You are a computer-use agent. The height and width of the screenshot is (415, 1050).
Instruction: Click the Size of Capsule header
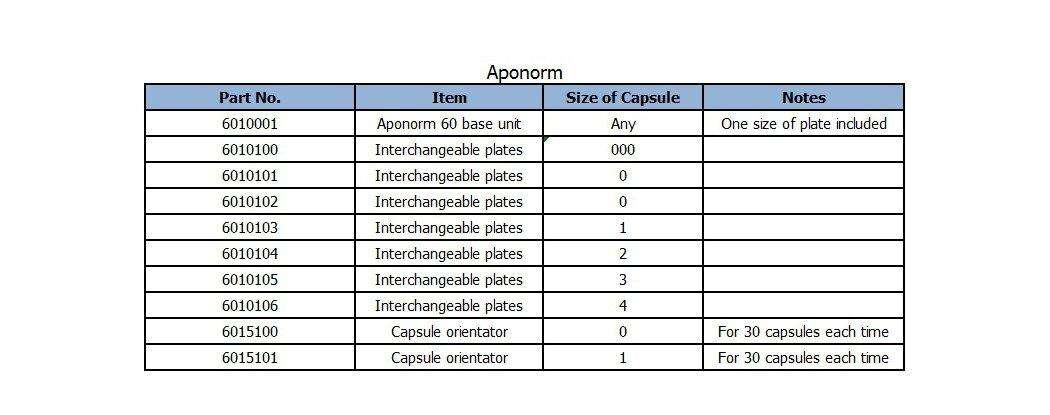pos(622,98)
